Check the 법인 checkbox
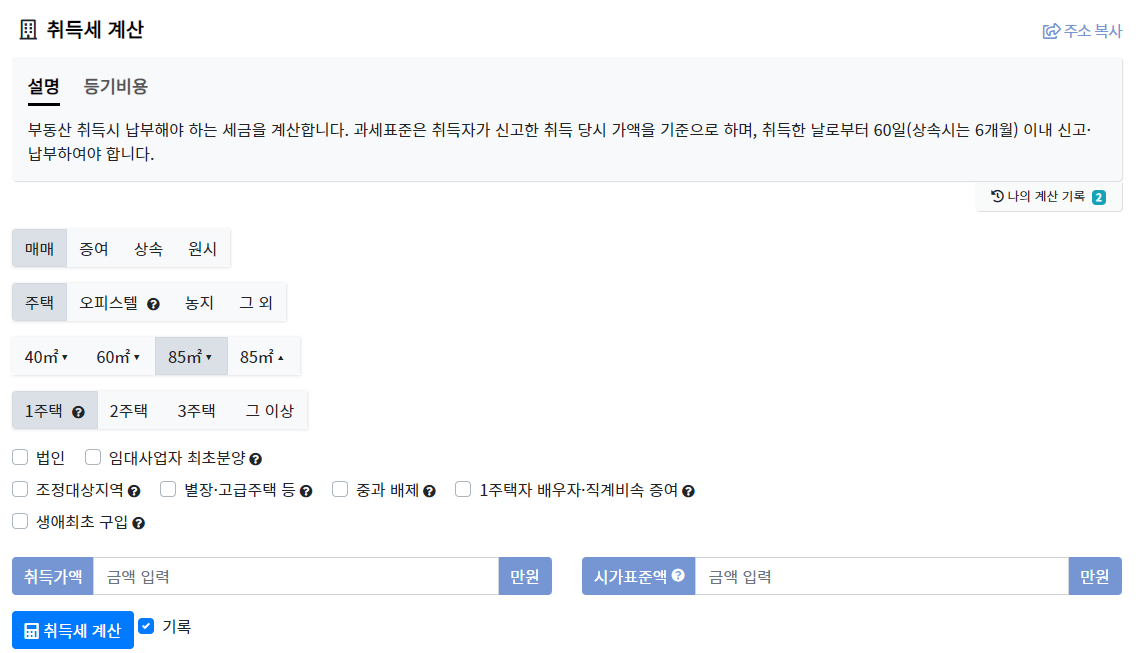This screenshot has width=1142, height=653. (20, 457)
